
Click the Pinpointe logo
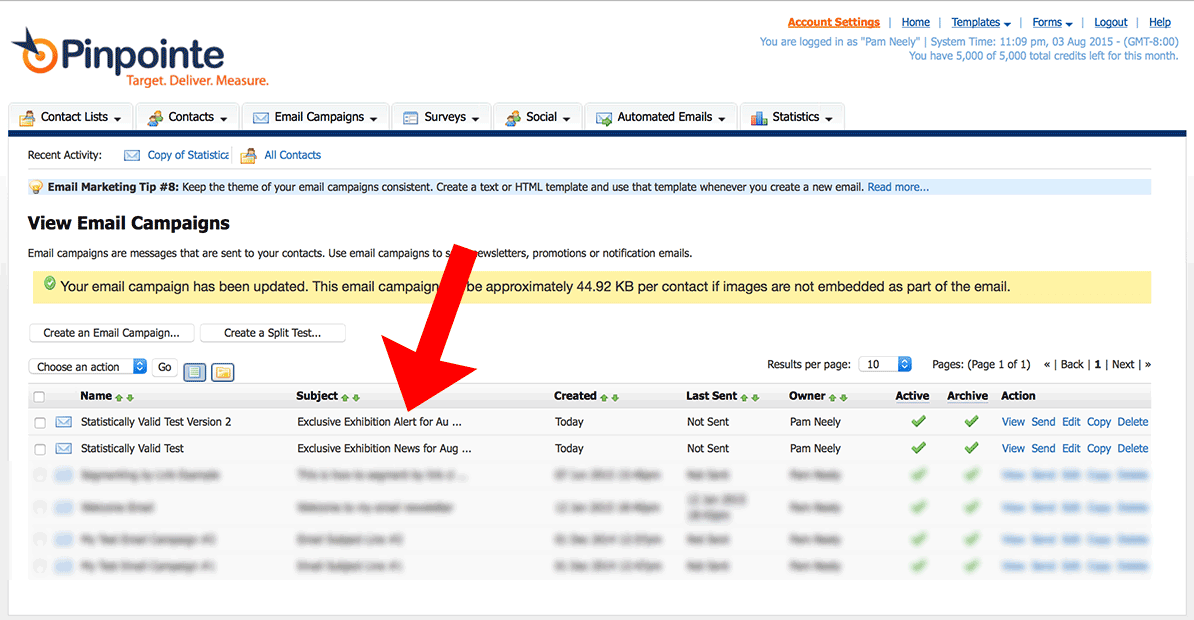(141, 58)
